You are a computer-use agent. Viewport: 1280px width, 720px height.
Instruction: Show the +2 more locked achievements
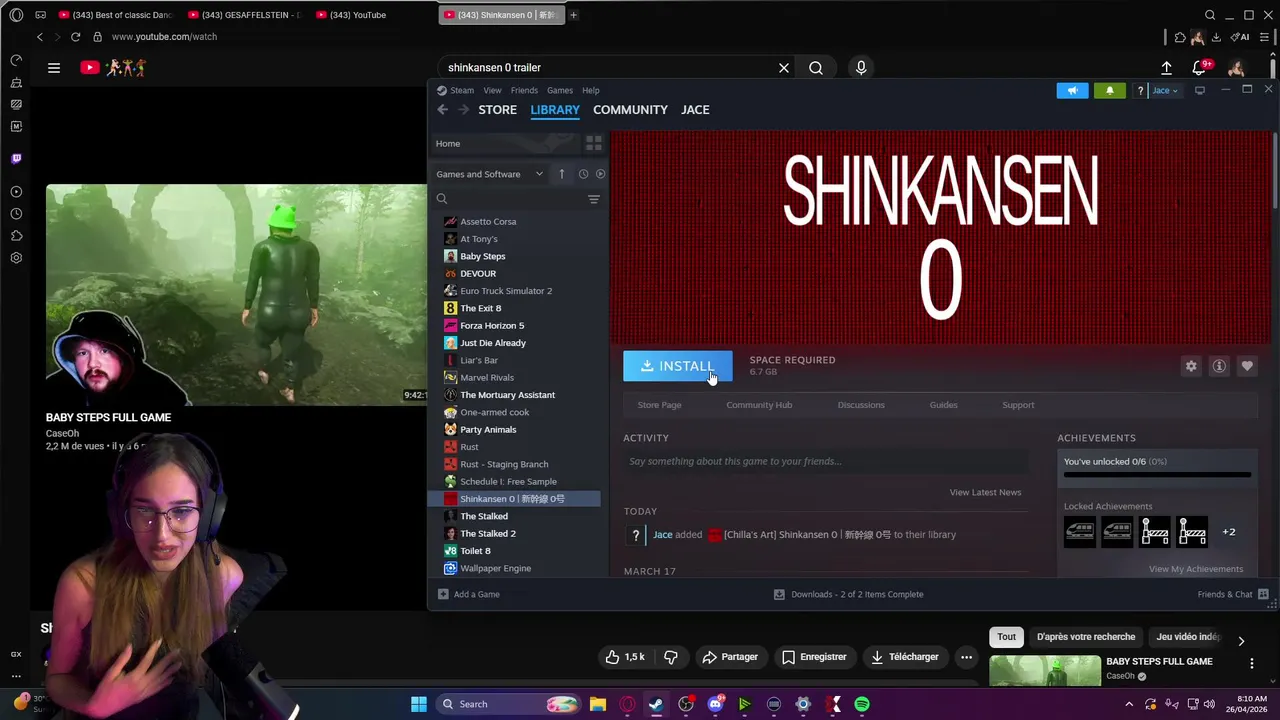coord(1229,532)
